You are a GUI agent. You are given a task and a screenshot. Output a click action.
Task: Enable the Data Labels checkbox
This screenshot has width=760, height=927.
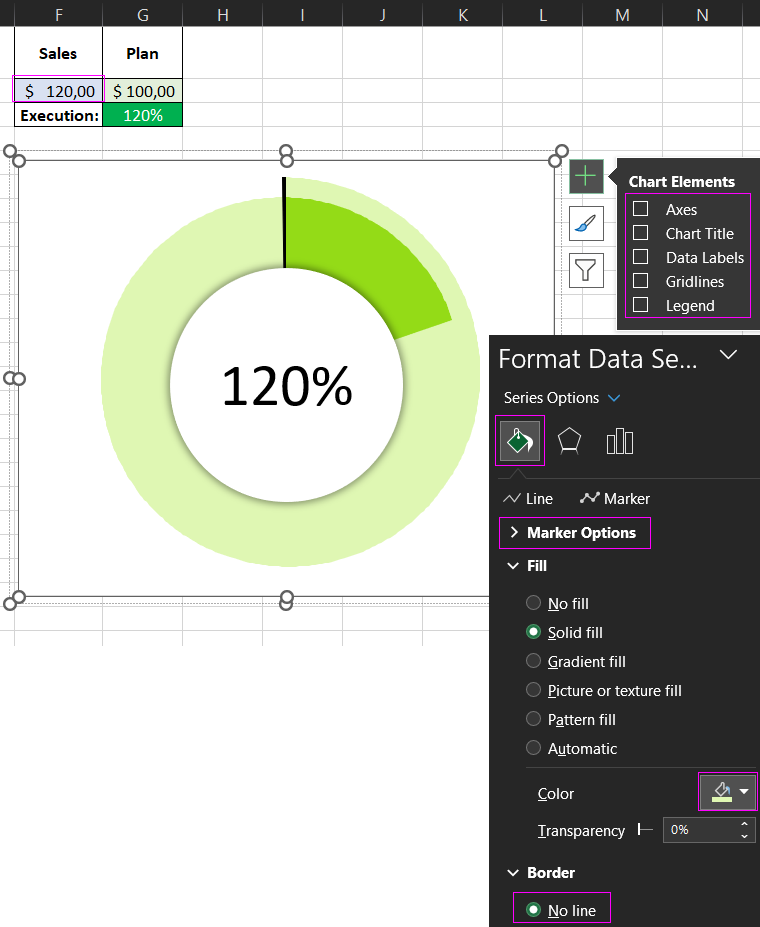pyautogui.click(x=641, y=257)
